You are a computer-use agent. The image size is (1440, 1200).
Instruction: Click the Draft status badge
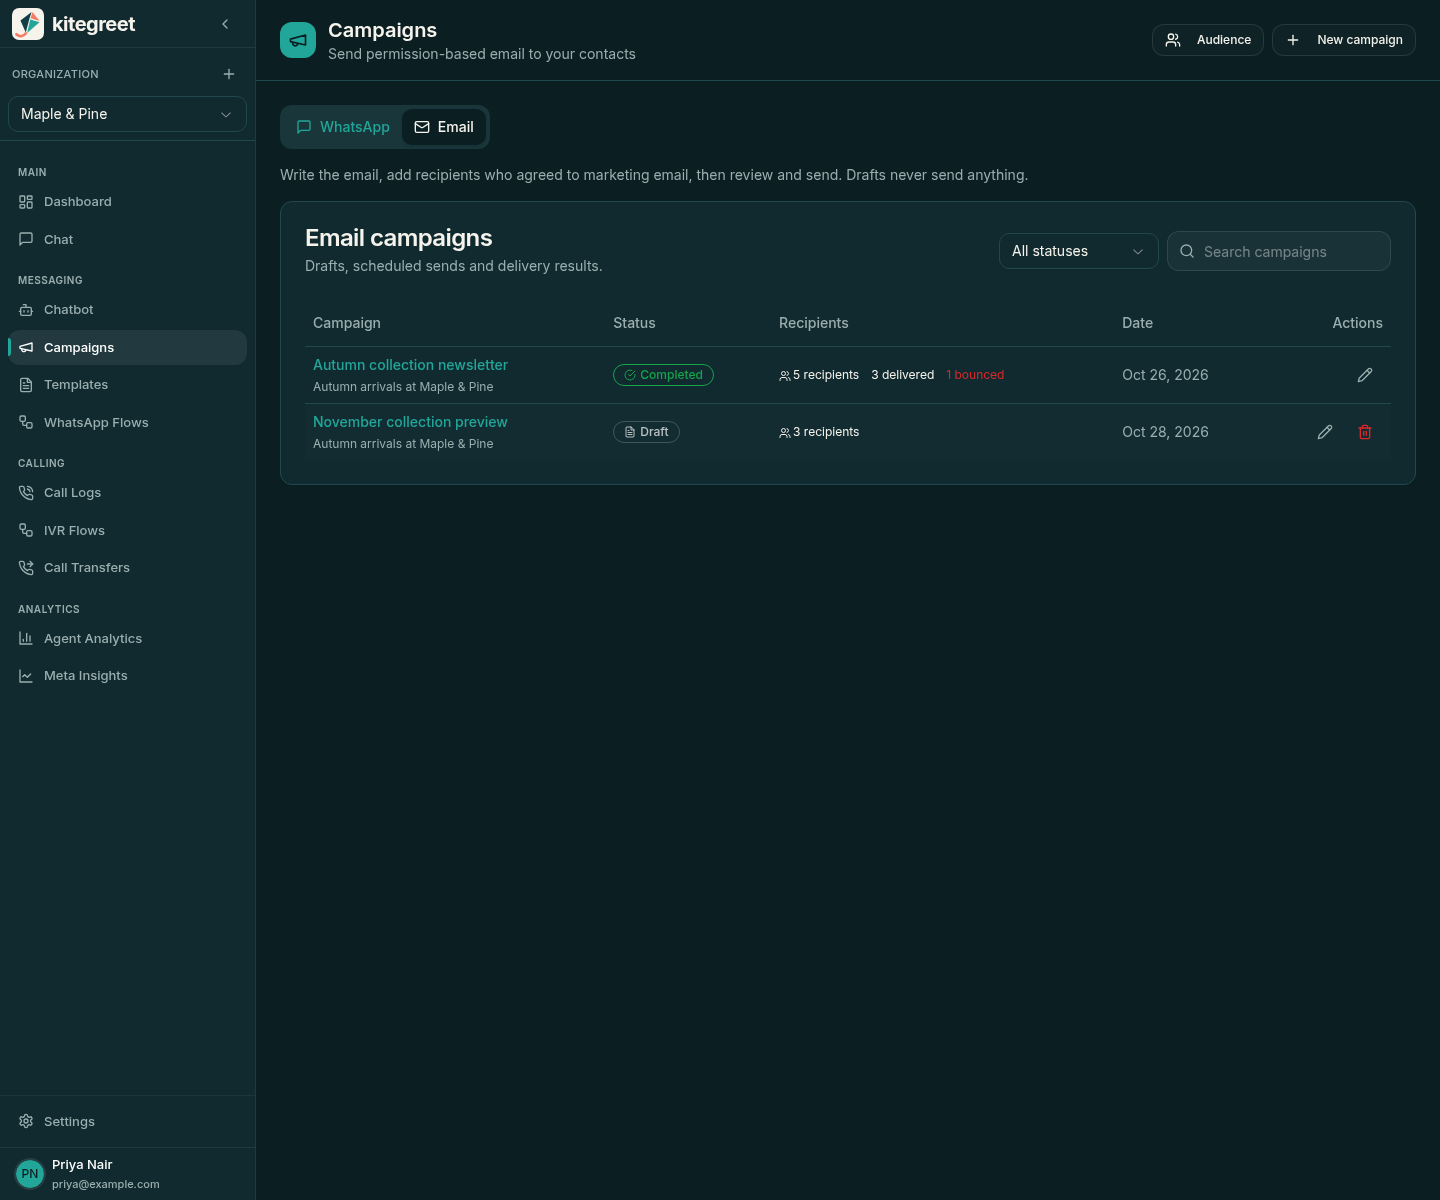646,432
